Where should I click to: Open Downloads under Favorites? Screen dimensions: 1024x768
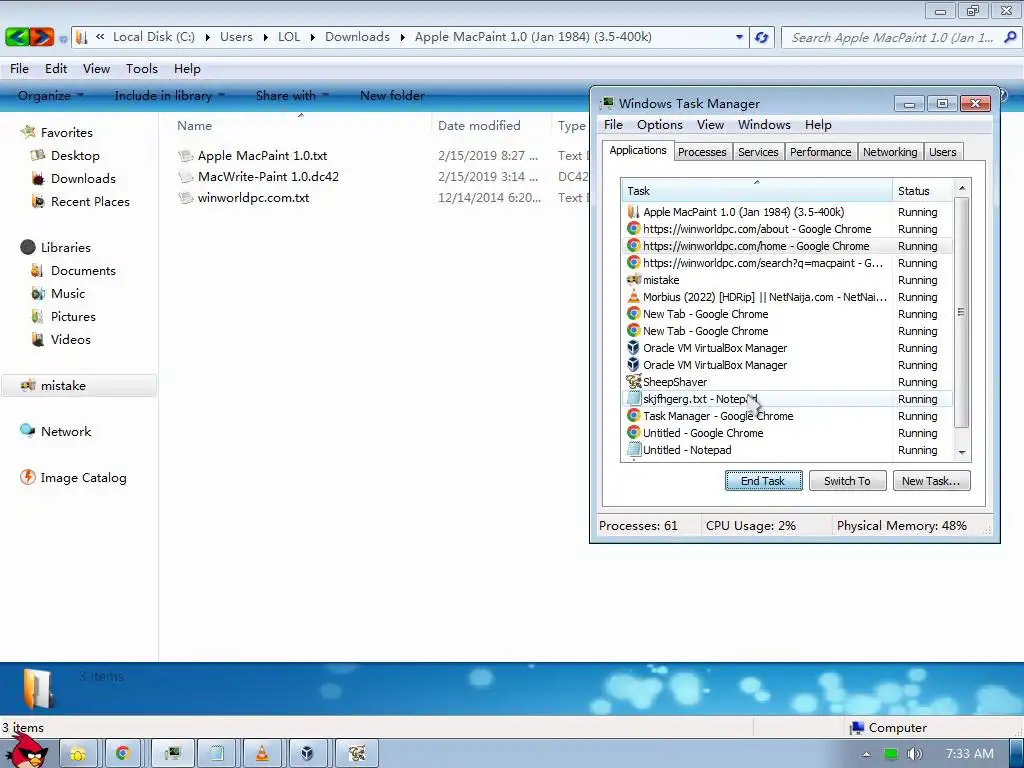[x=82, y=178]
